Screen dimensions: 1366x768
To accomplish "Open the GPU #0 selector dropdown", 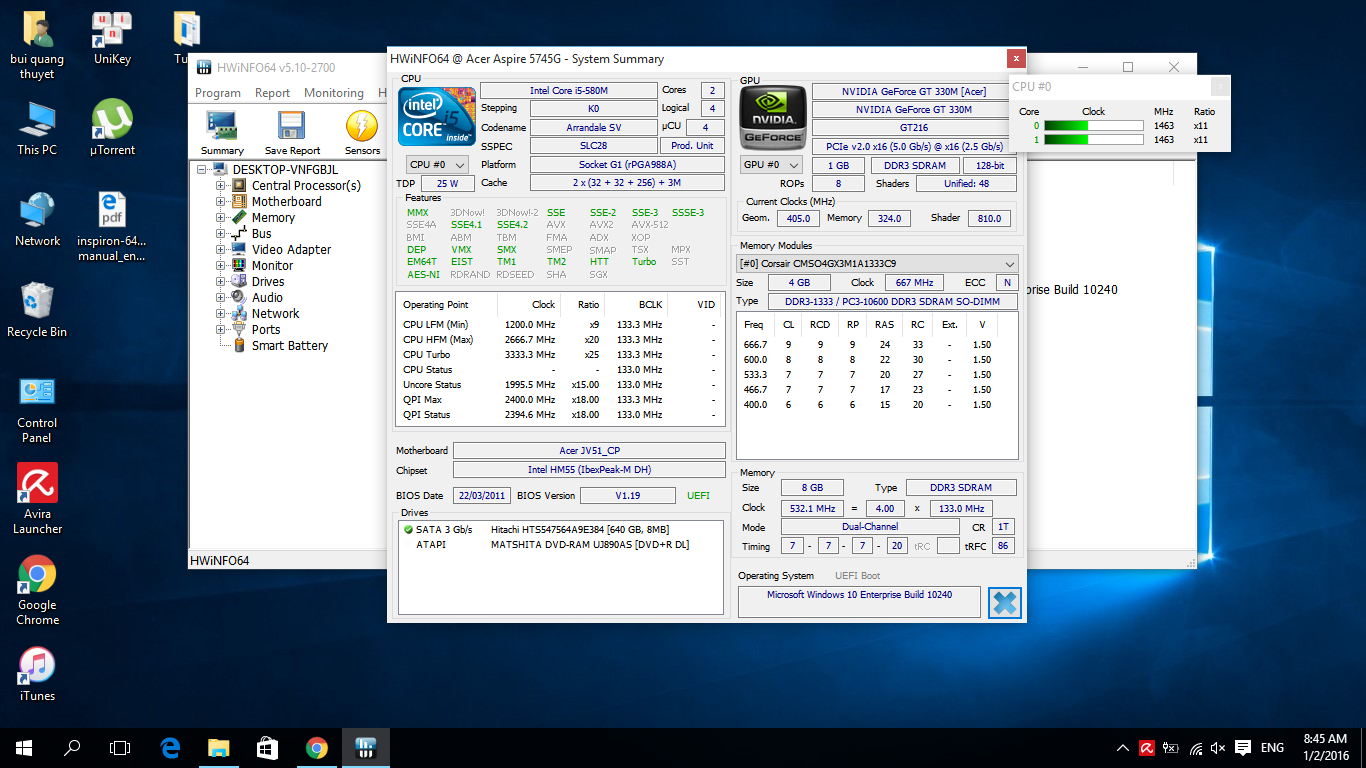I will coord(771,164).
